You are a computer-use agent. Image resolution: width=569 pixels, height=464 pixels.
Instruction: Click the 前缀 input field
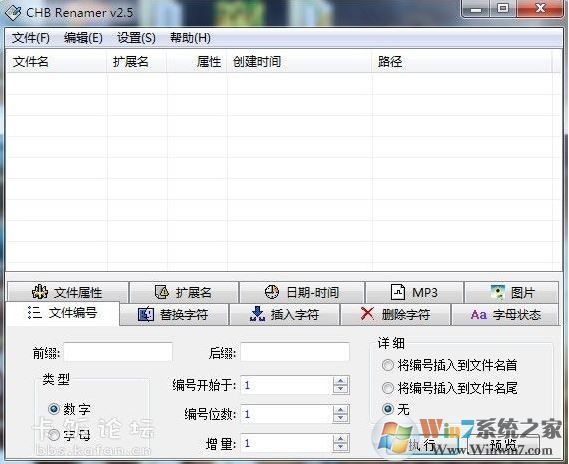click(118, 352)
